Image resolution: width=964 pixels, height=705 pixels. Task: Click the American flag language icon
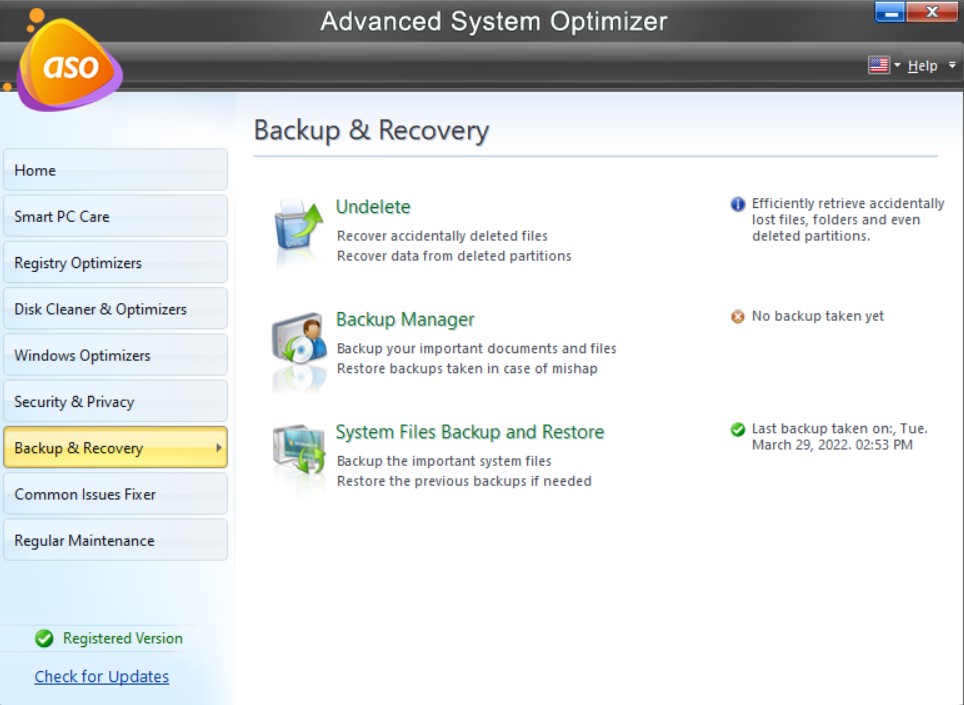click(878, 64)
